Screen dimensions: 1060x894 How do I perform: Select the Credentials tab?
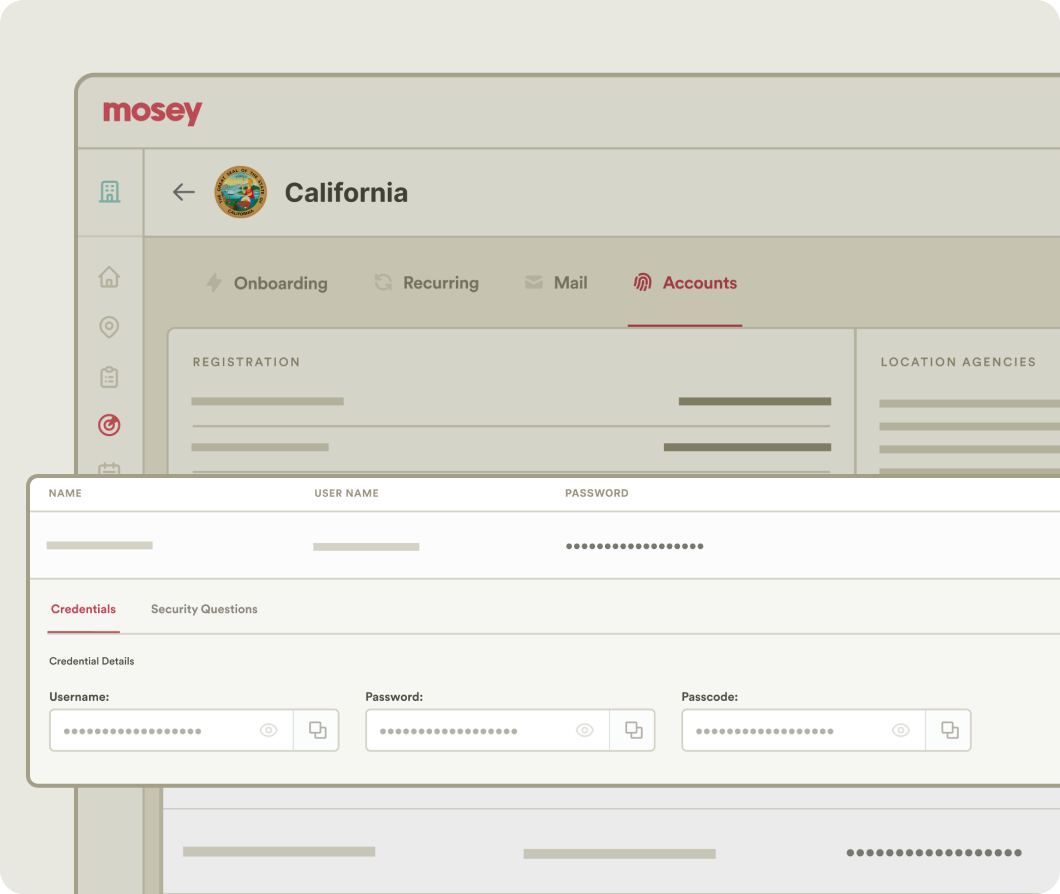(x=83, y=609)
